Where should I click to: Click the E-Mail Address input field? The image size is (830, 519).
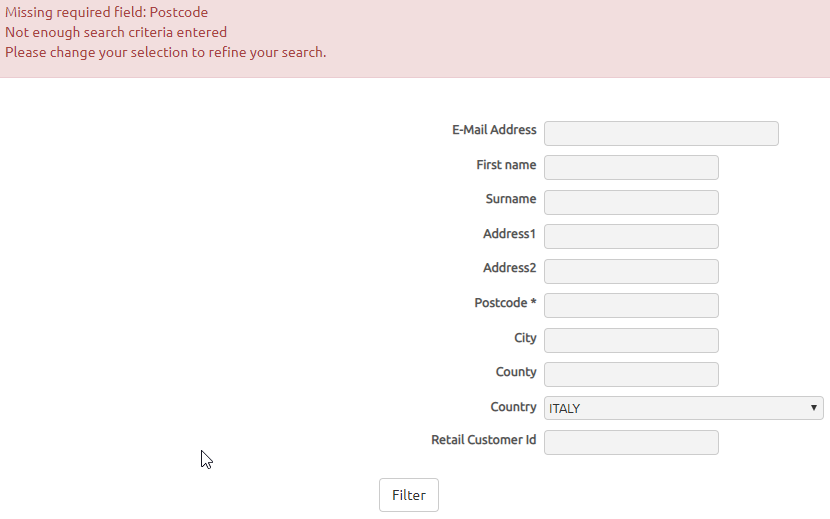tap(661, 133)
